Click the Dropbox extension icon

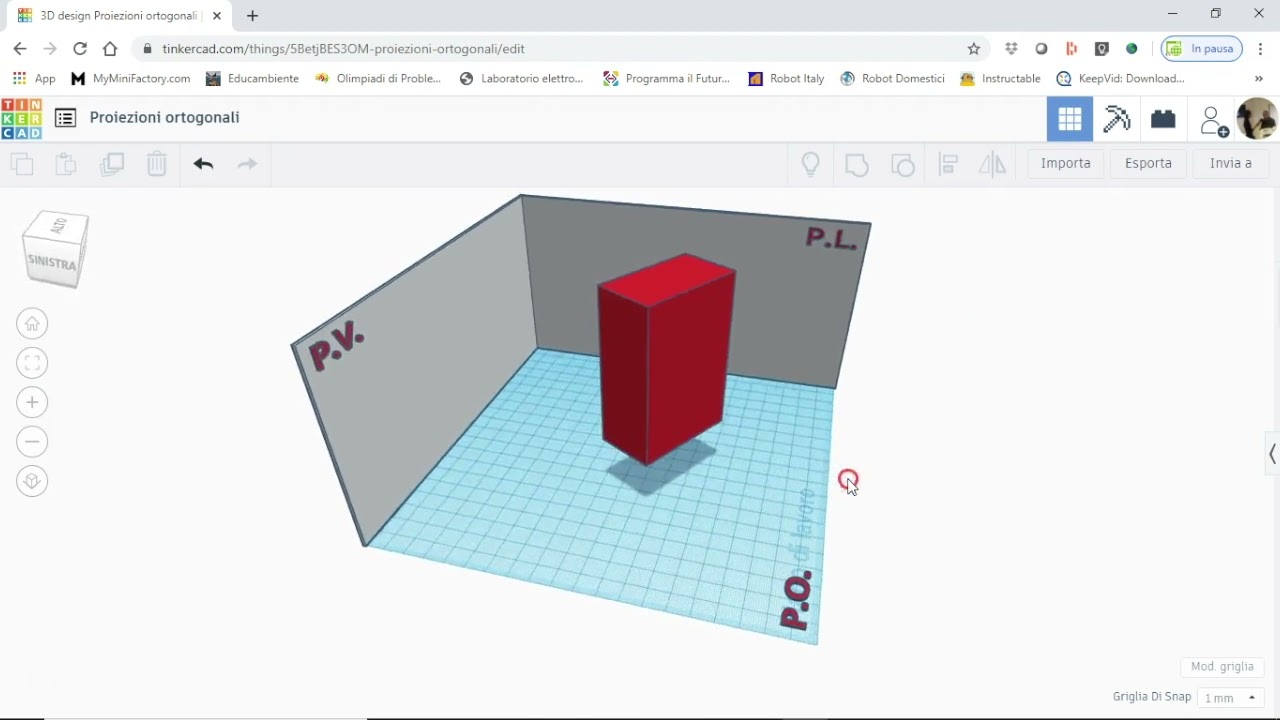(1011, 48)
